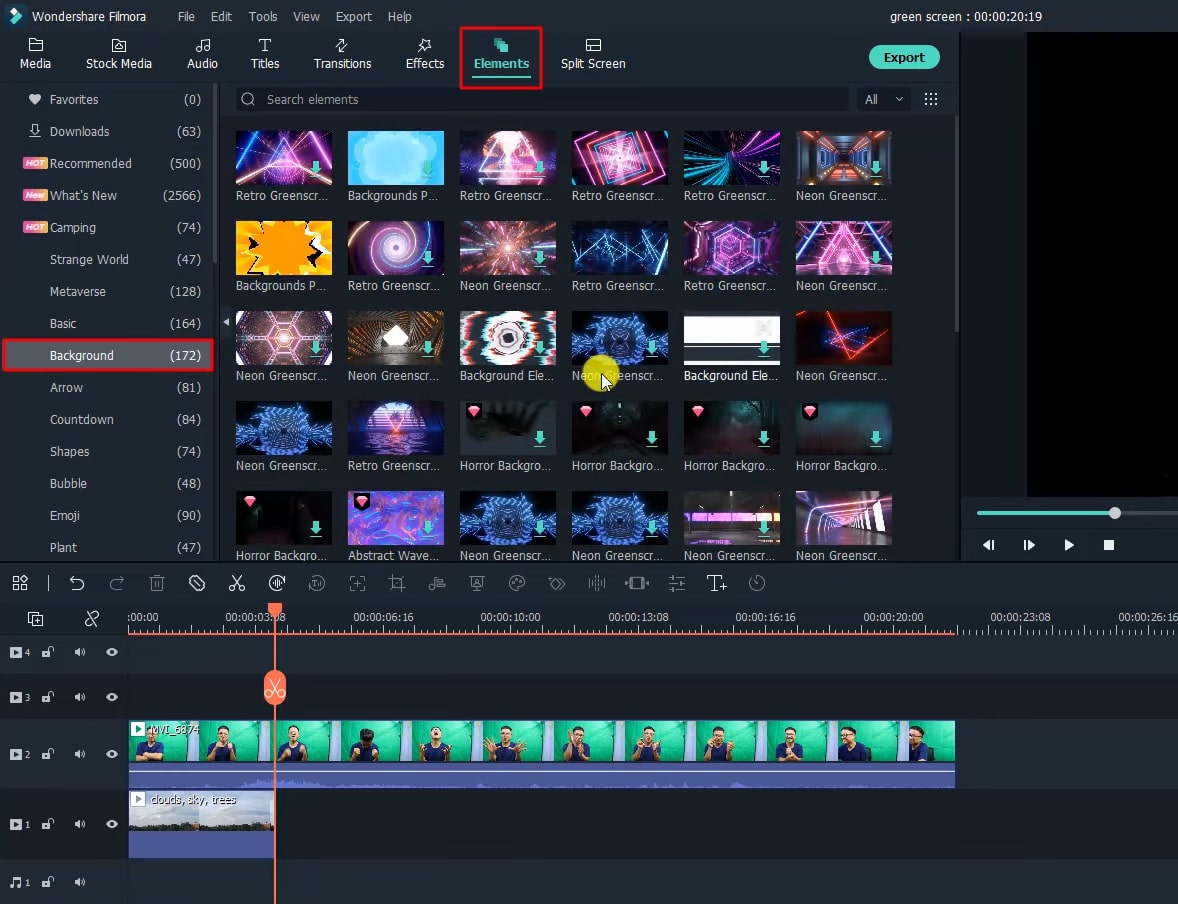Open the Adjust sliders icon in toolbar
Image resolution: width=1178 pixels, height=904 pixels.
click(677, 583)
